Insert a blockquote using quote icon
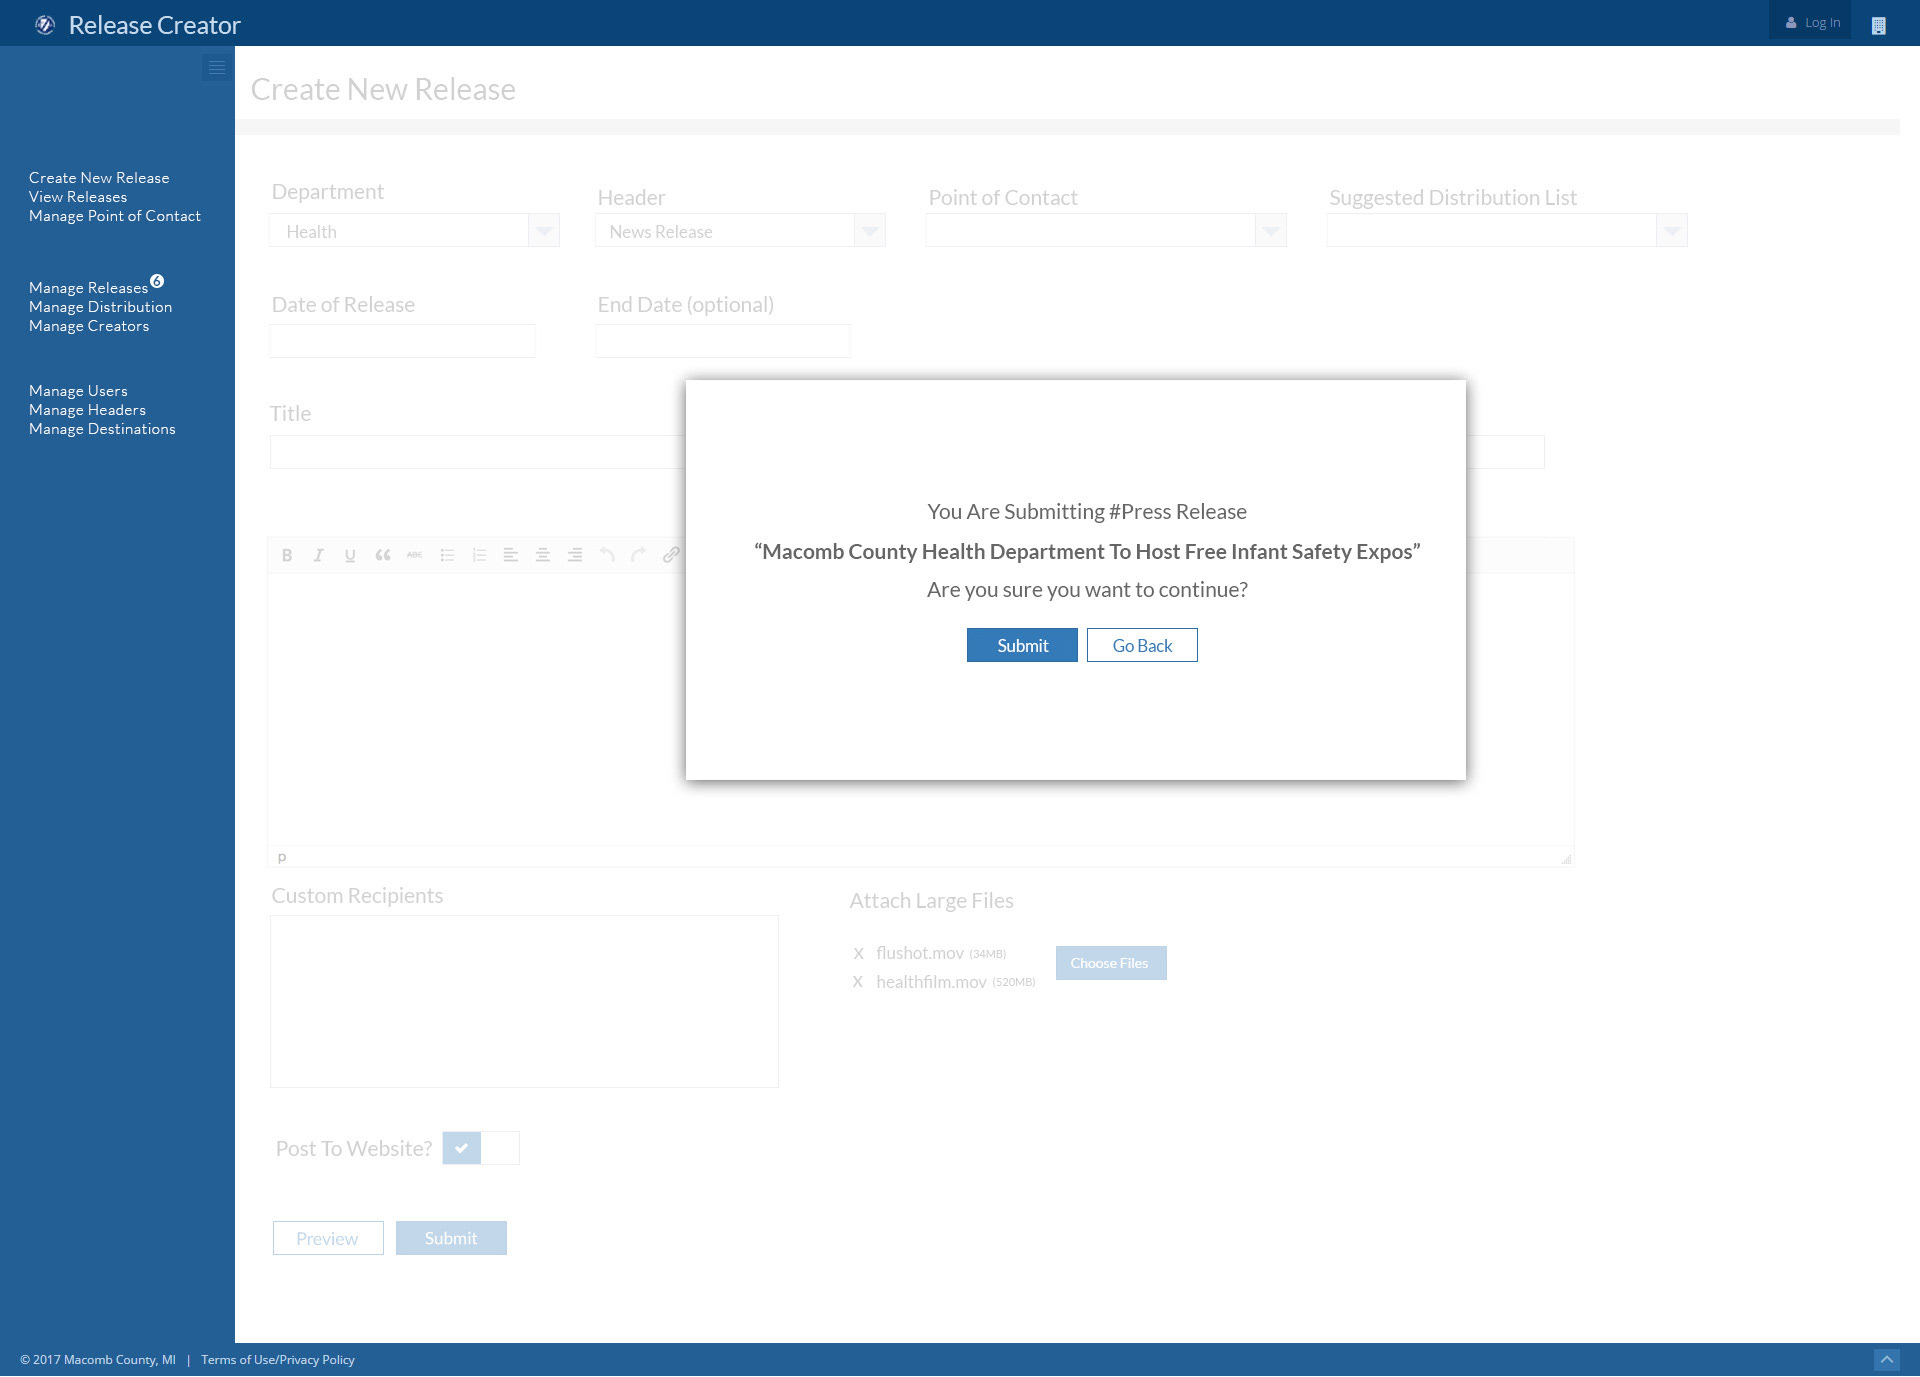Viewport: 1920px width, 1377px height. pyautogui.click(x=382, y=555)
